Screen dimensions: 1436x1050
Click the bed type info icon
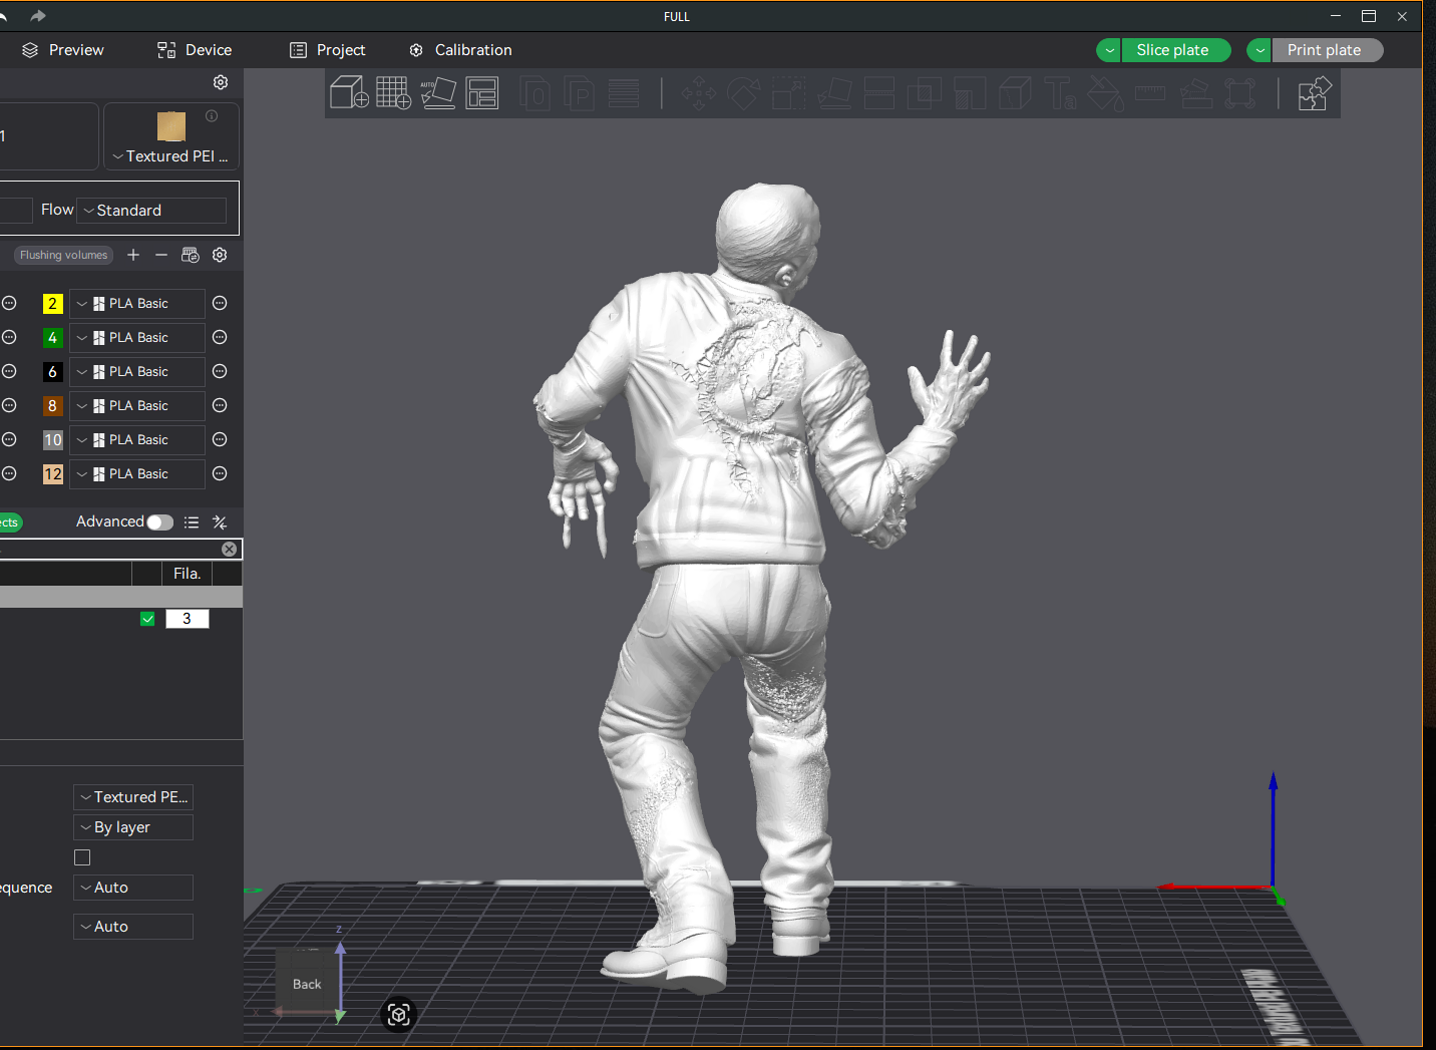pos(212,116)
